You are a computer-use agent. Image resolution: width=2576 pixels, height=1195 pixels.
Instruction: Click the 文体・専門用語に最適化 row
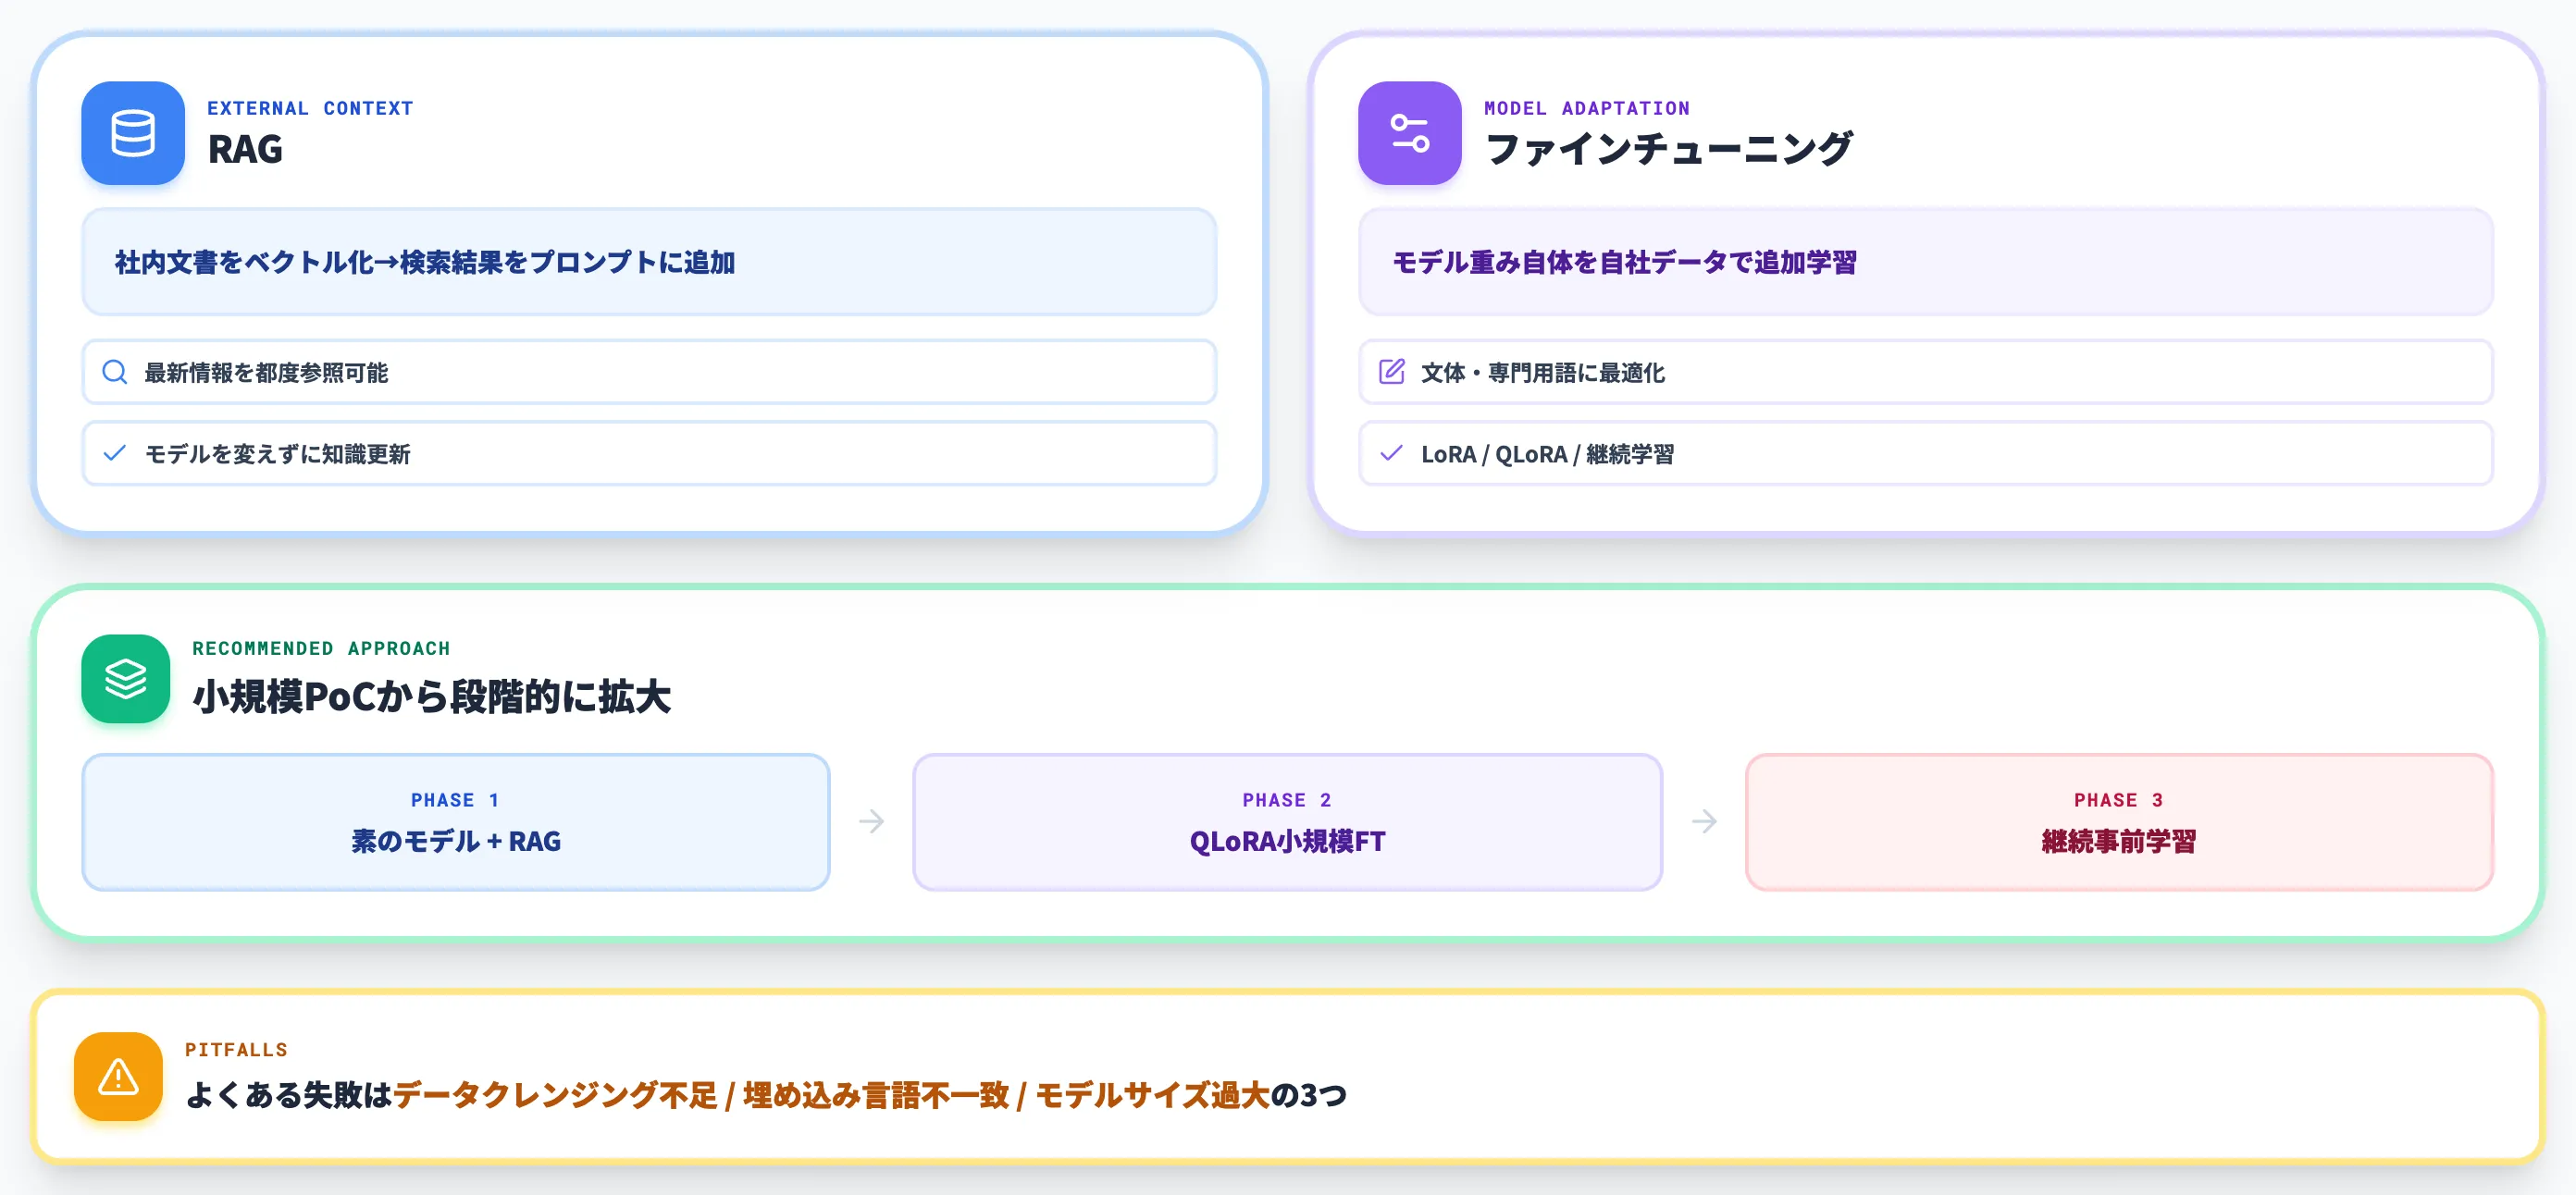click(x=1925, y=372)
